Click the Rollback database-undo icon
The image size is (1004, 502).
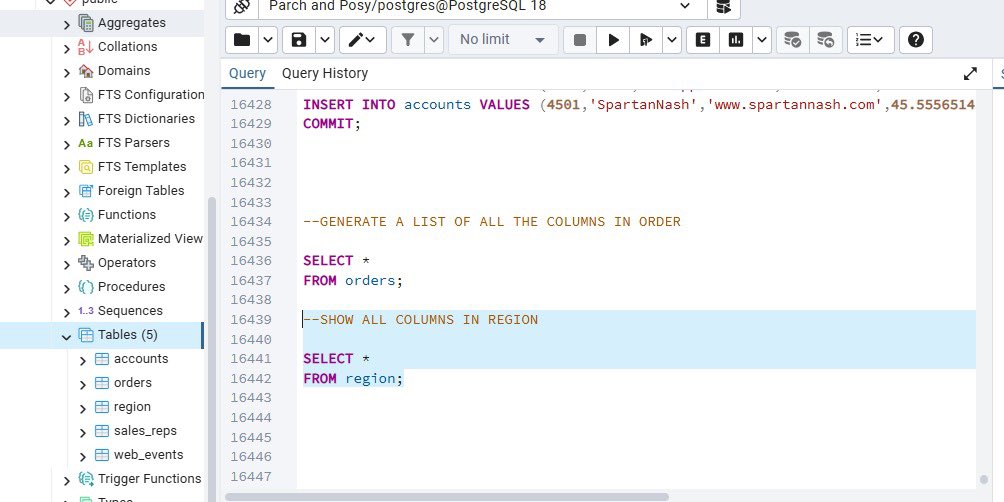pyautogui.click(x=825, y=40)
